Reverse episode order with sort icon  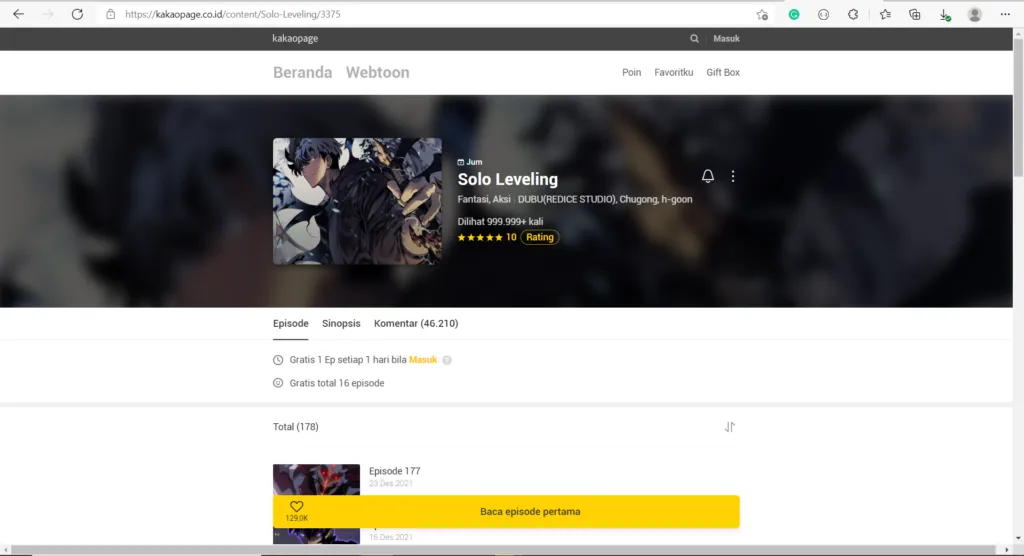pos(729,427)
